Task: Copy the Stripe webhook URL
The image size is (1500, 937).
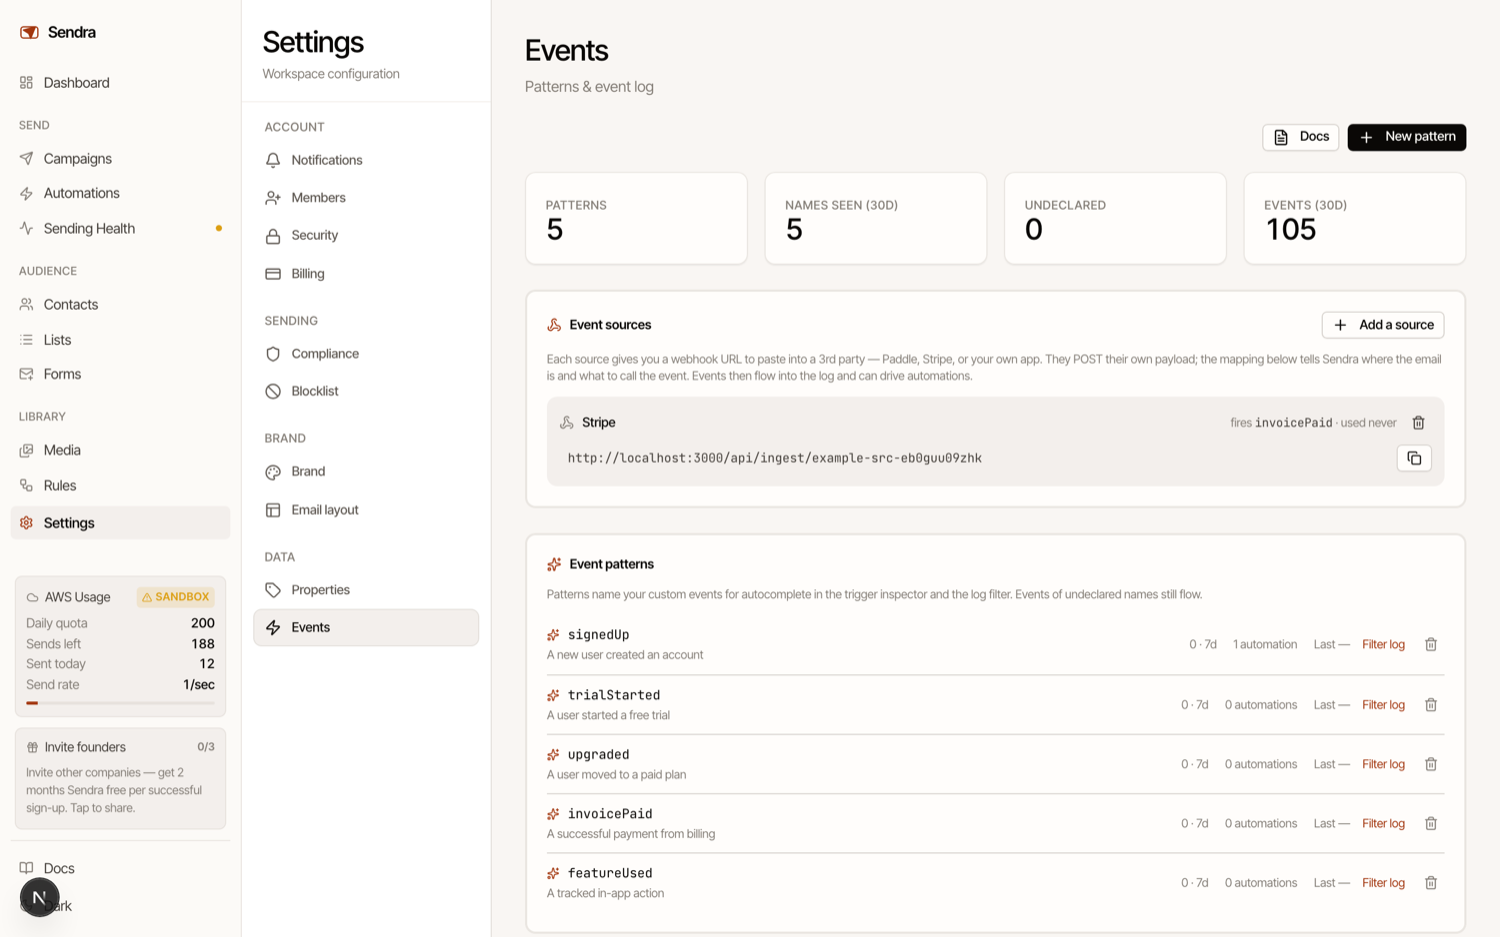Action: tap(1414, 458)
